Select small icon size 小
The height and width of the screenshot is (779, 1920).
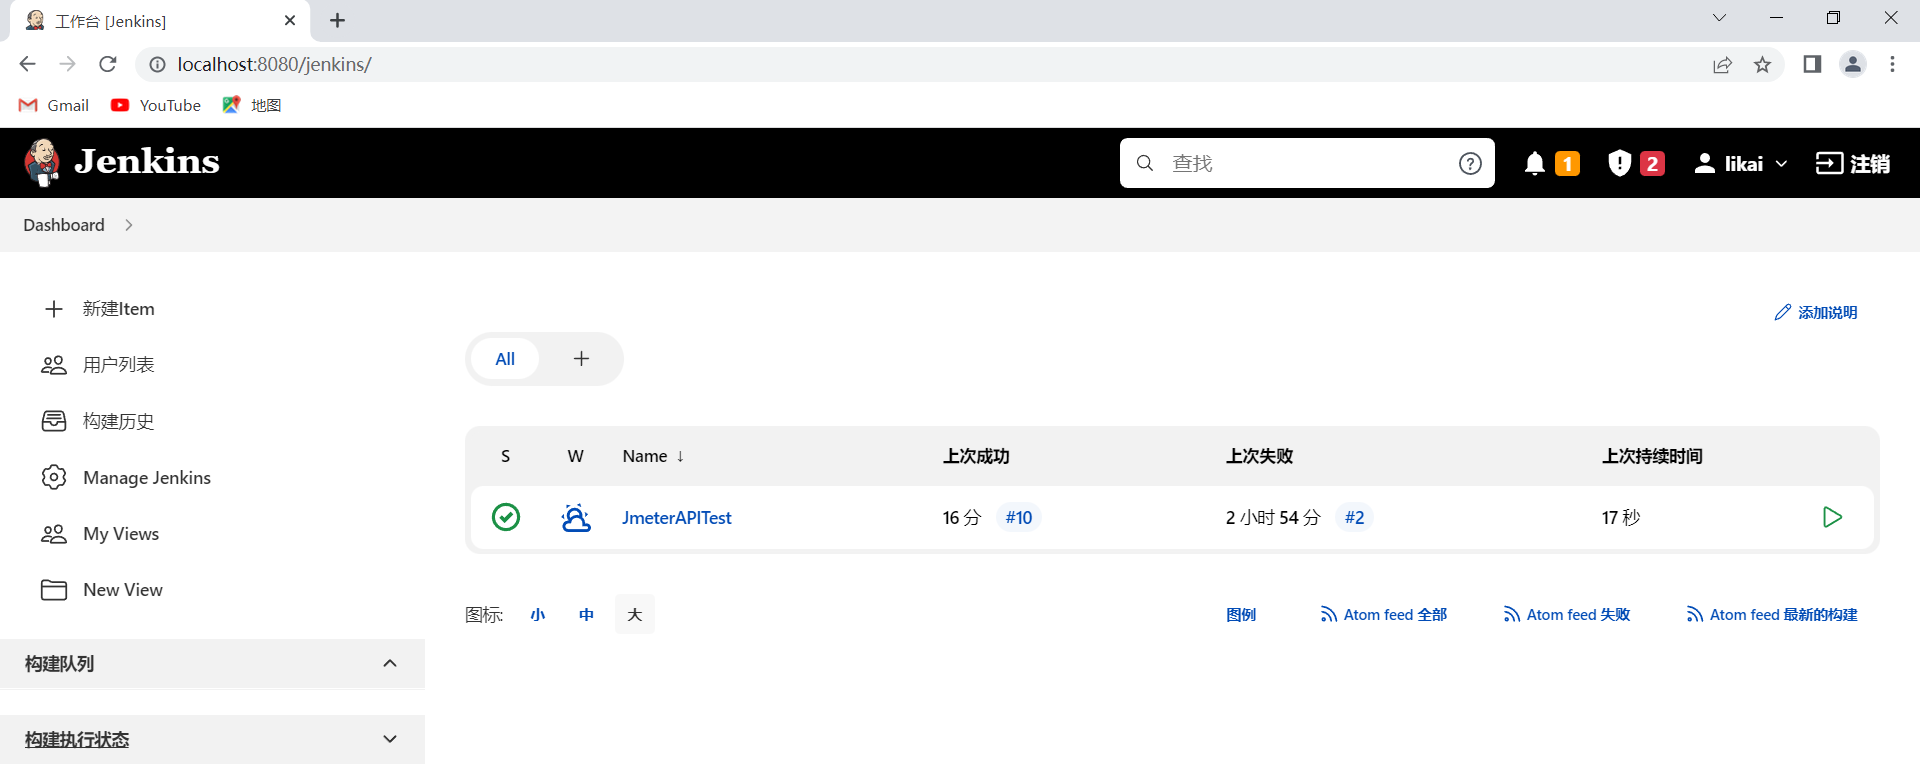538,614
